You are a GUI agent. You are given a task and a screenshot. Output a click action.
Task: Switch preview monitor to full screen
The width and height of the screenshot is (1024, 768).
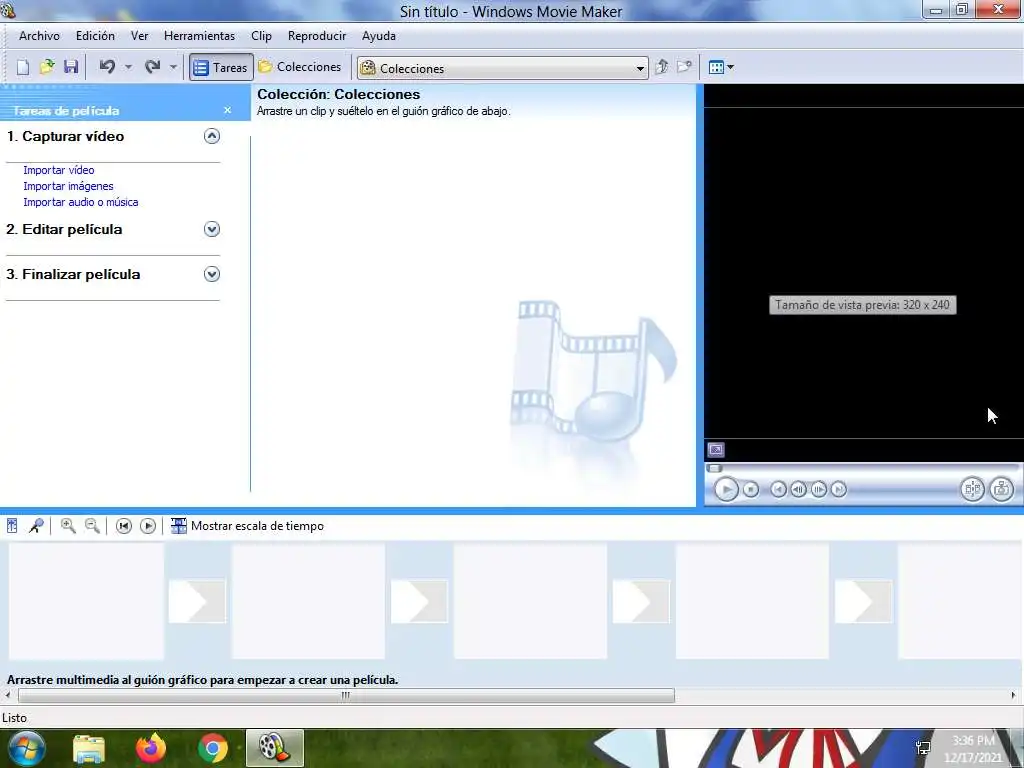pos(716,450)
